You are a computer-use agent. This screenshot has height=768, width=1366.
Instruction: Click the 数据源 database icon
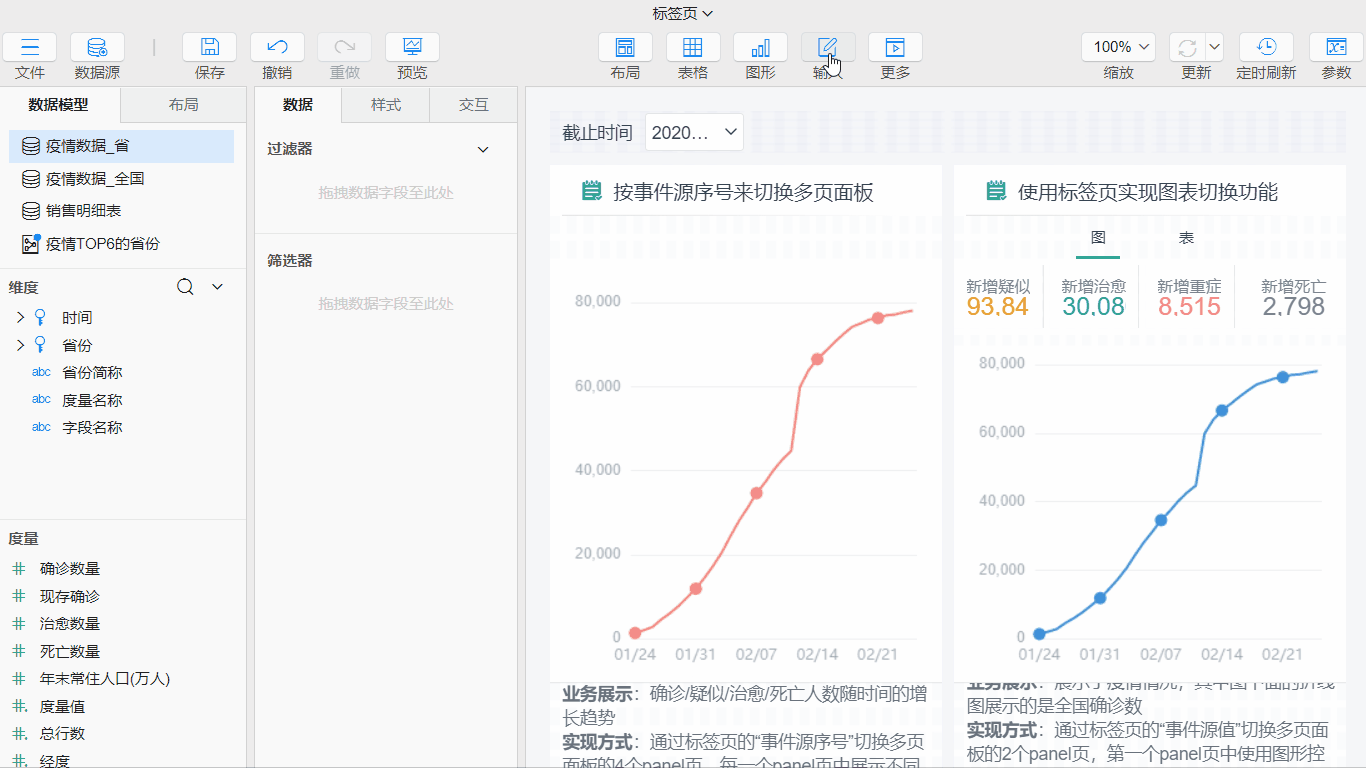click(97, 47)
